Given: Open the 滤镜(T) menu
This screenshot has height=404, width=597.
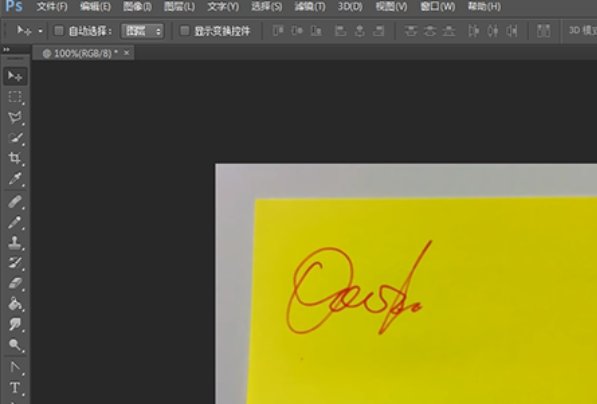Looking at the screenshot, I should (310, 6).
